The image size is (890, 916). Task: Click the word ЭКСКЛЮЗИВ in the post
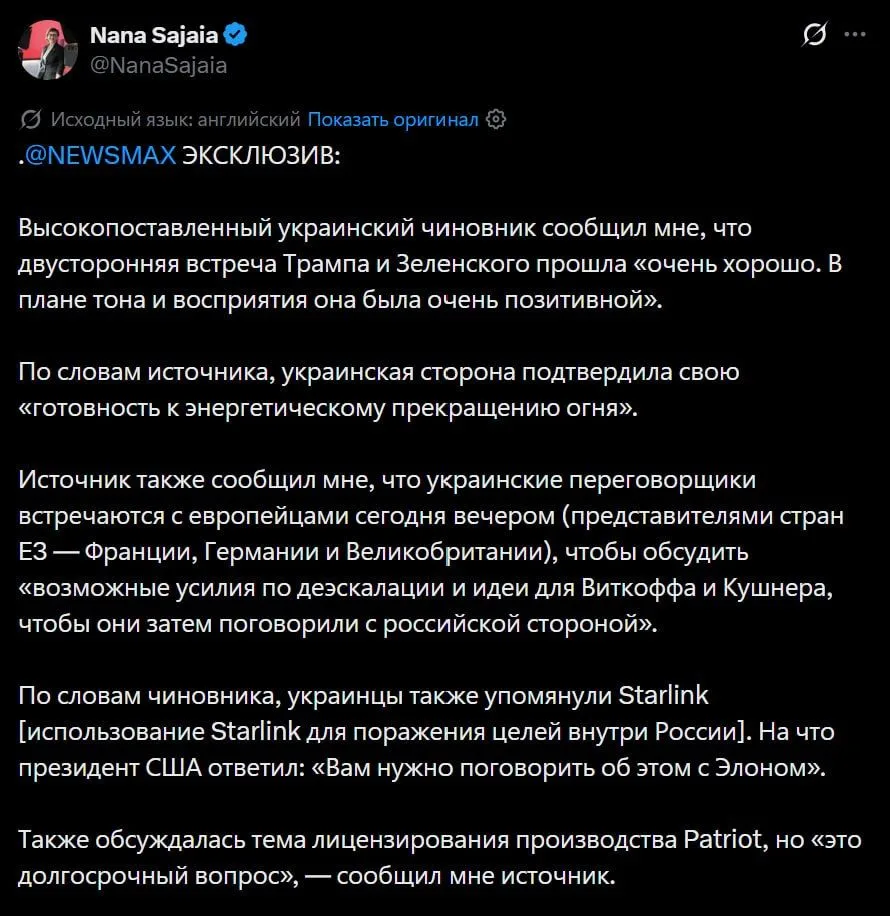(x=261, y=155)
